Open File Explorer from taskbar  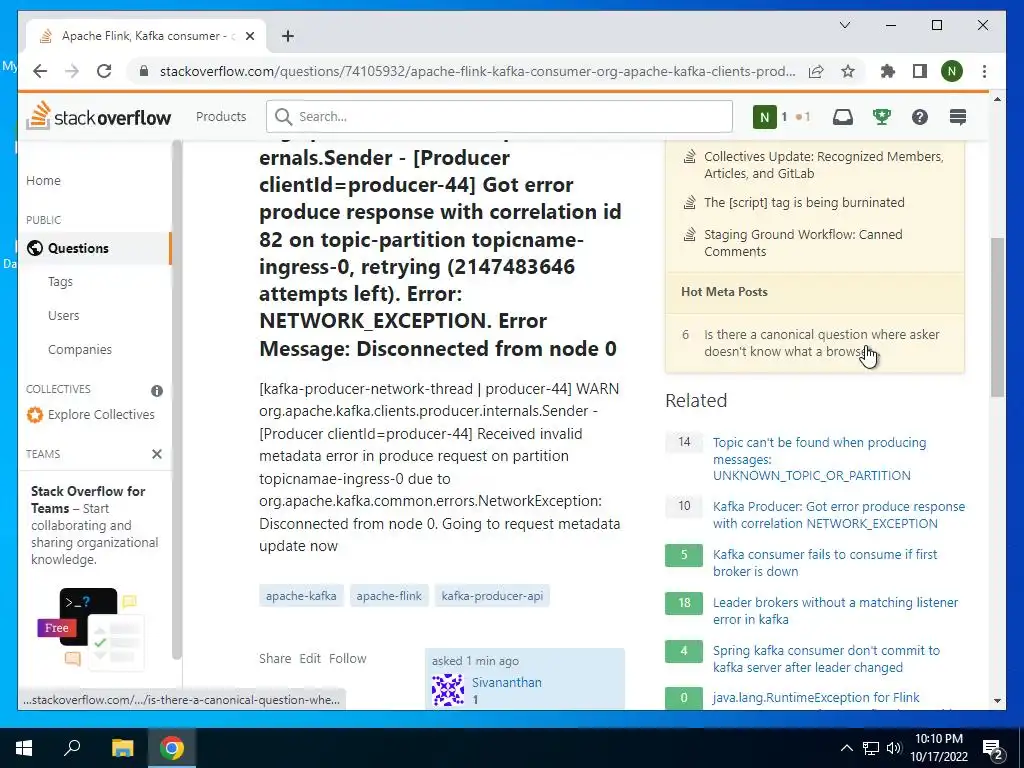(122, 748)
